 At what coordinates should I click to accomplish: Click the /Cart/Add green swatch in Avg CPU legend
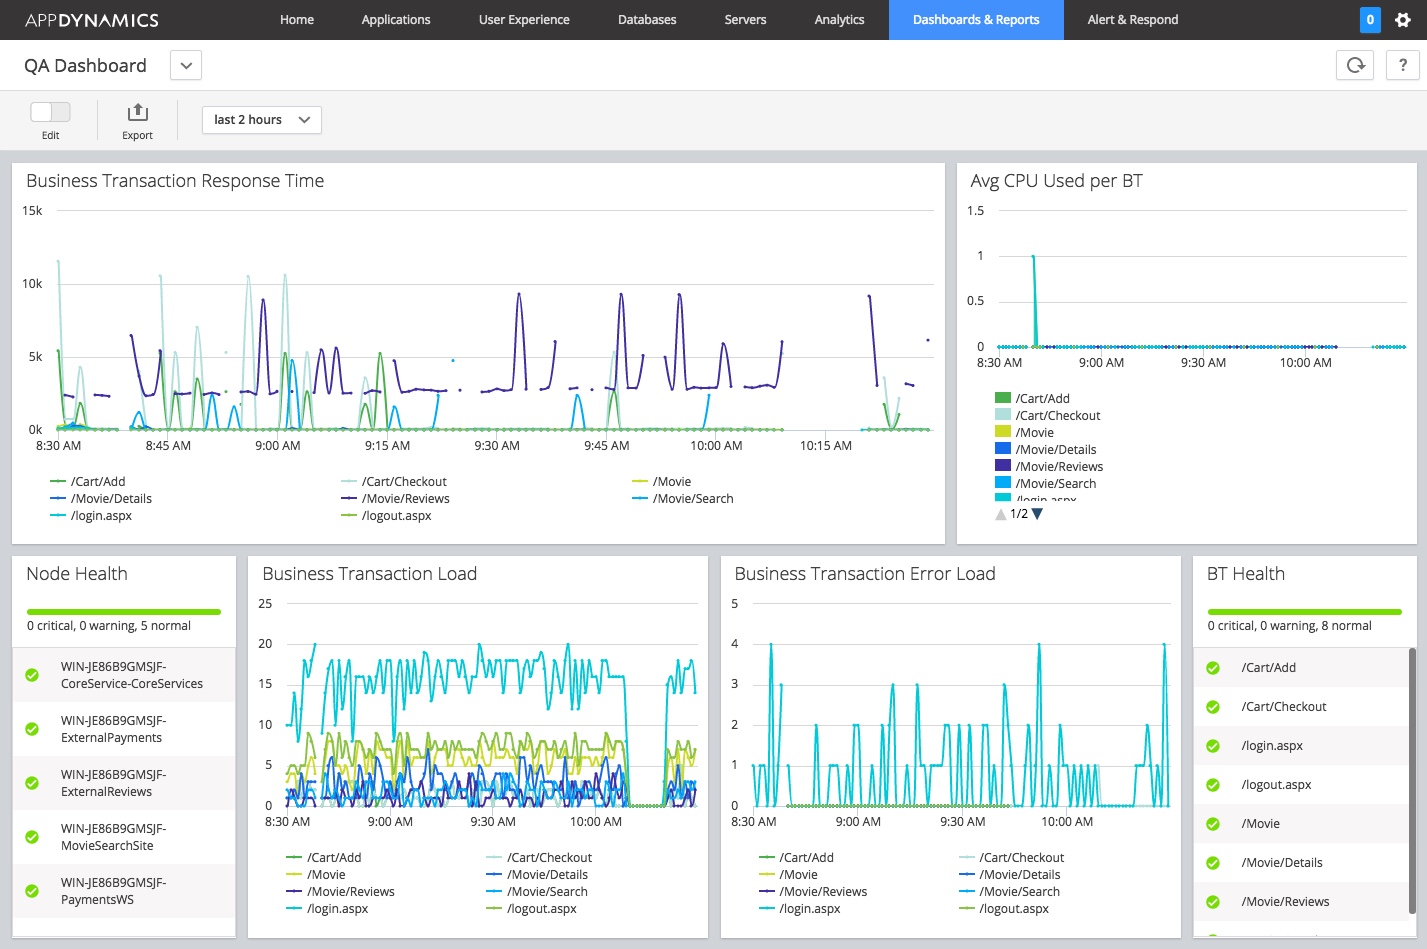pos(1003,398)
